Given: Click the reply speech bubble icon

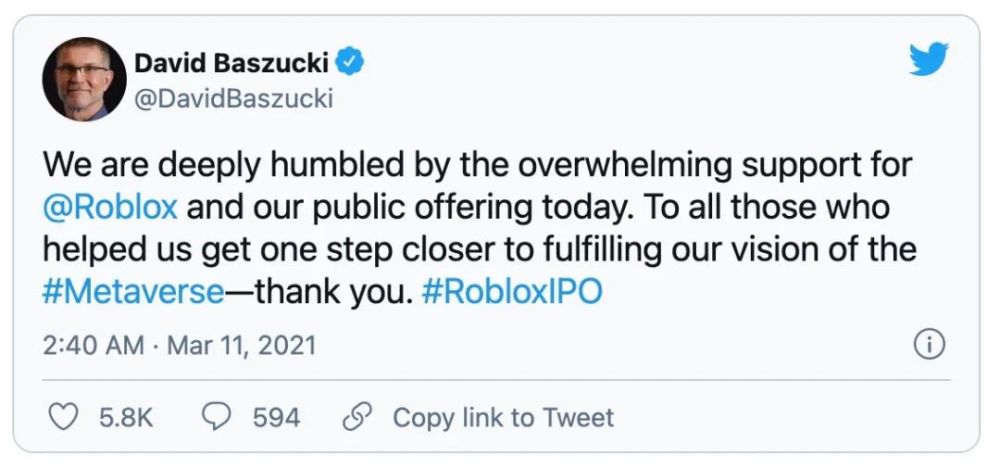Looking at the screenshot, I should (x=216, y=416).
